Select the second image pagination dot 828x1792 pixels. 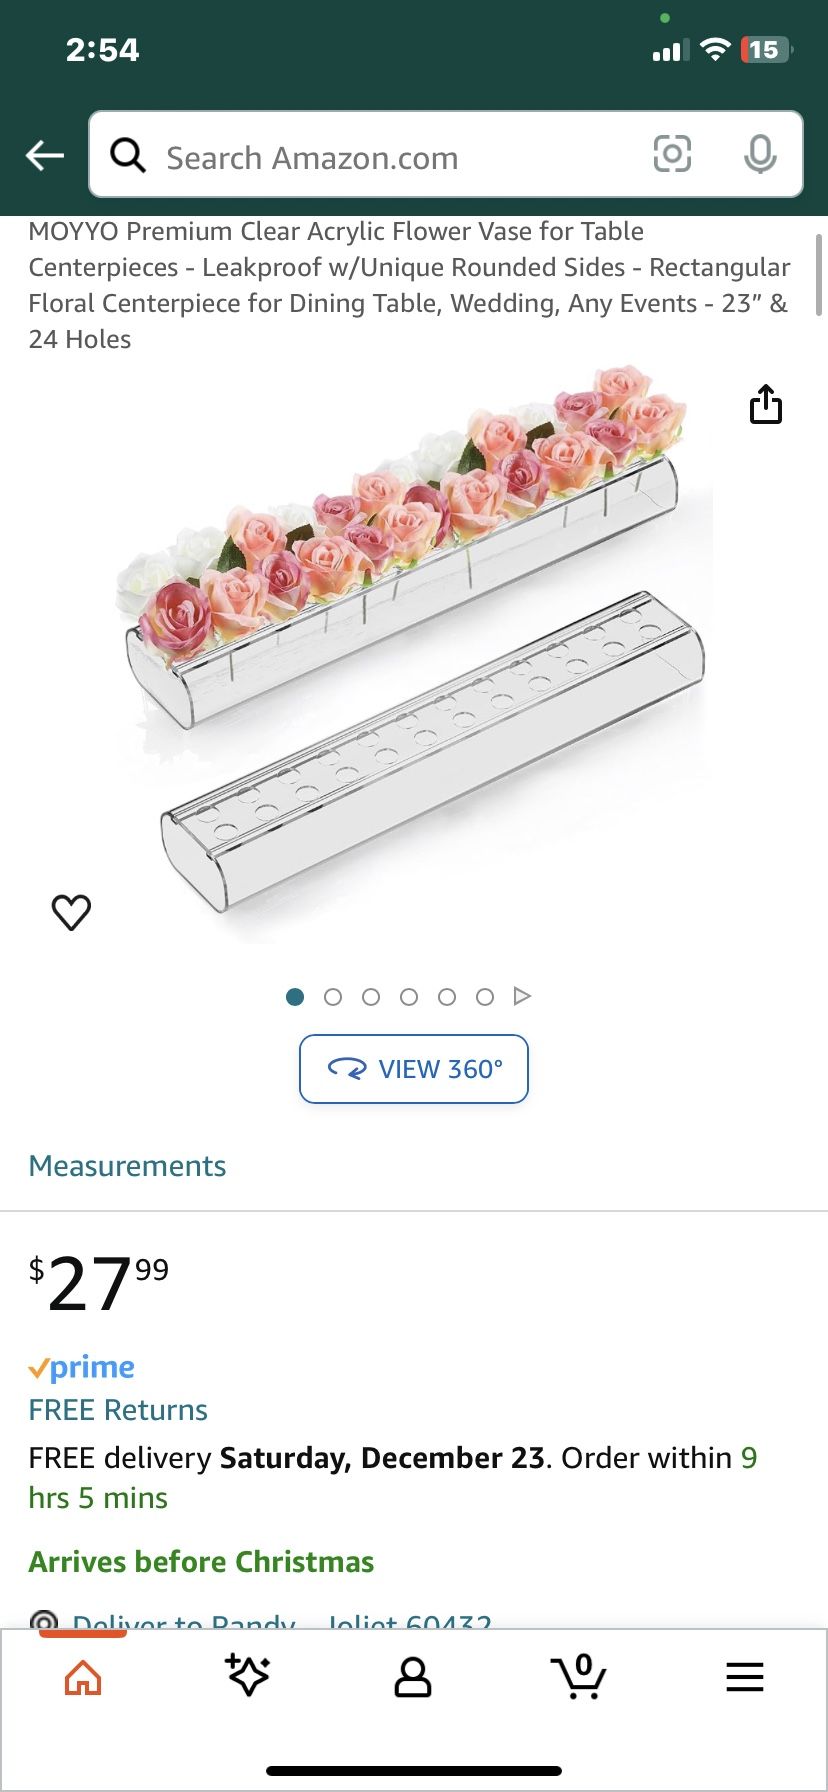(x=333, y=997)
